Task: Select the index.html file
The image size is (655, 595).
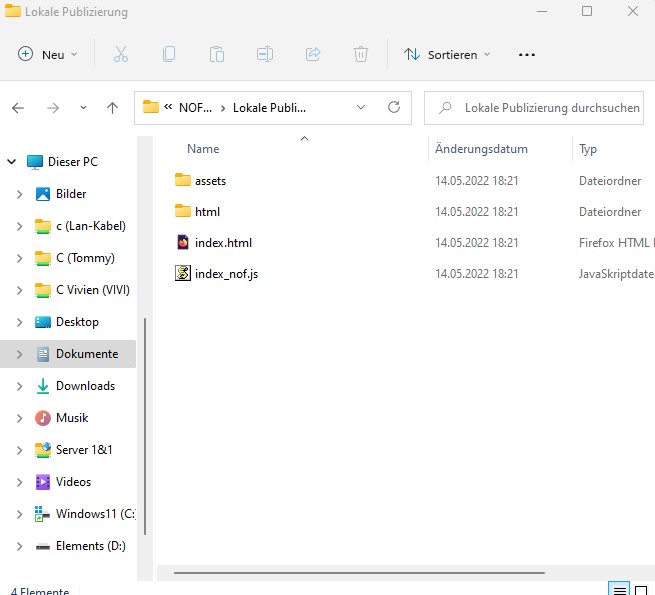Action: pos(223,243)
